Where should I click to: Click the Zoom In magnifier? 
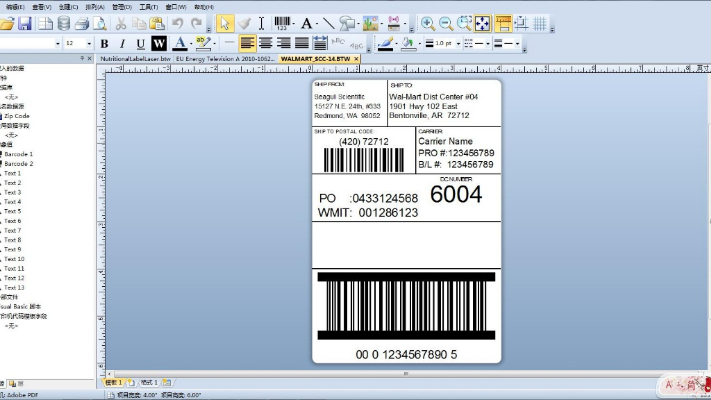tap(427, 23)
